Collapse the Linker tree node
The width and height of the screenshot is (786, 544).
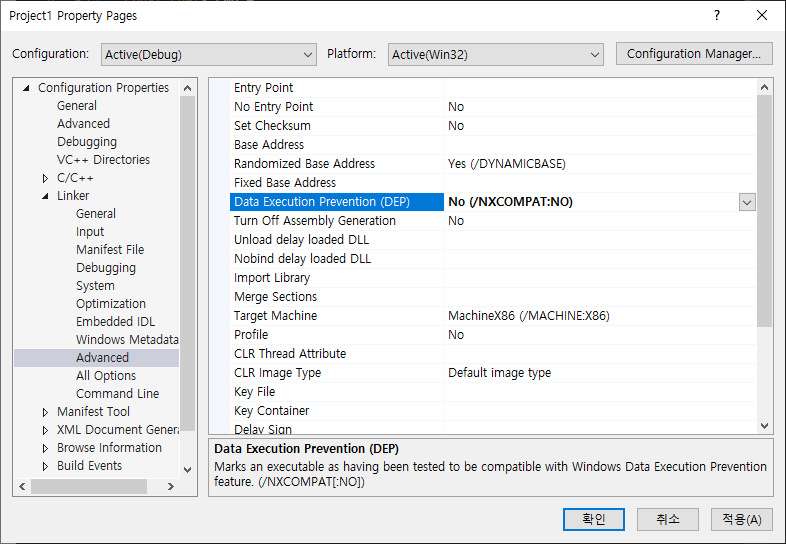click(45, 196)
